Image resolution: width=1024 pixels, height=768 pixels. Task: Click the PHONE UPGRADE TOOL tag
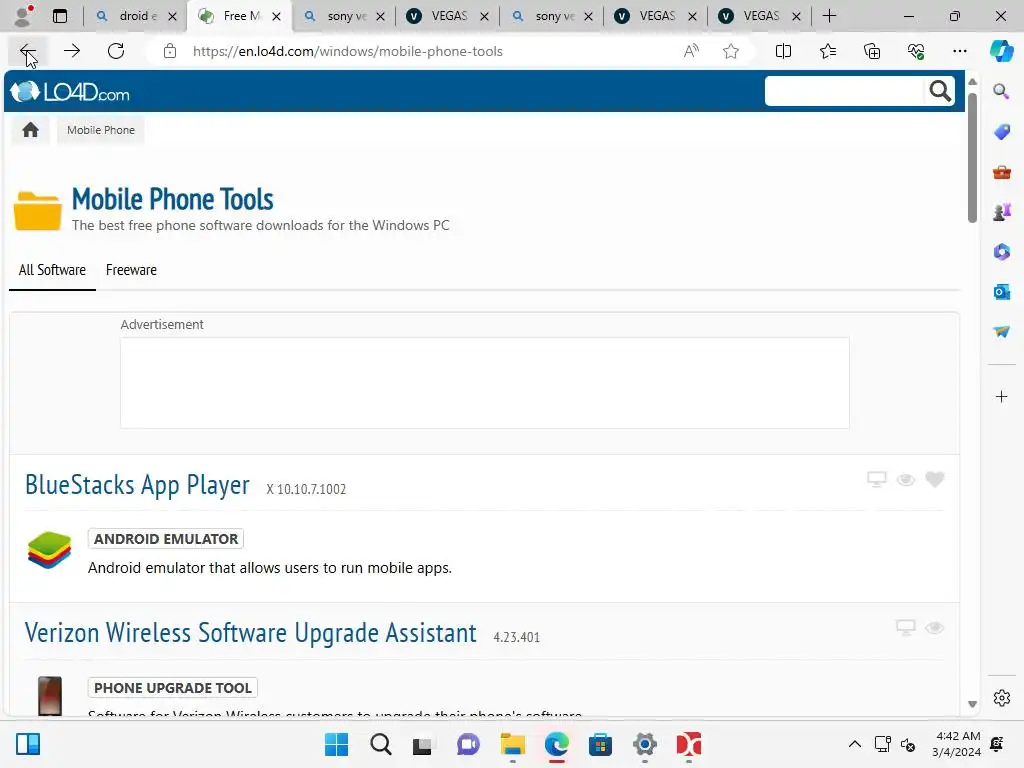click(172, 688)
